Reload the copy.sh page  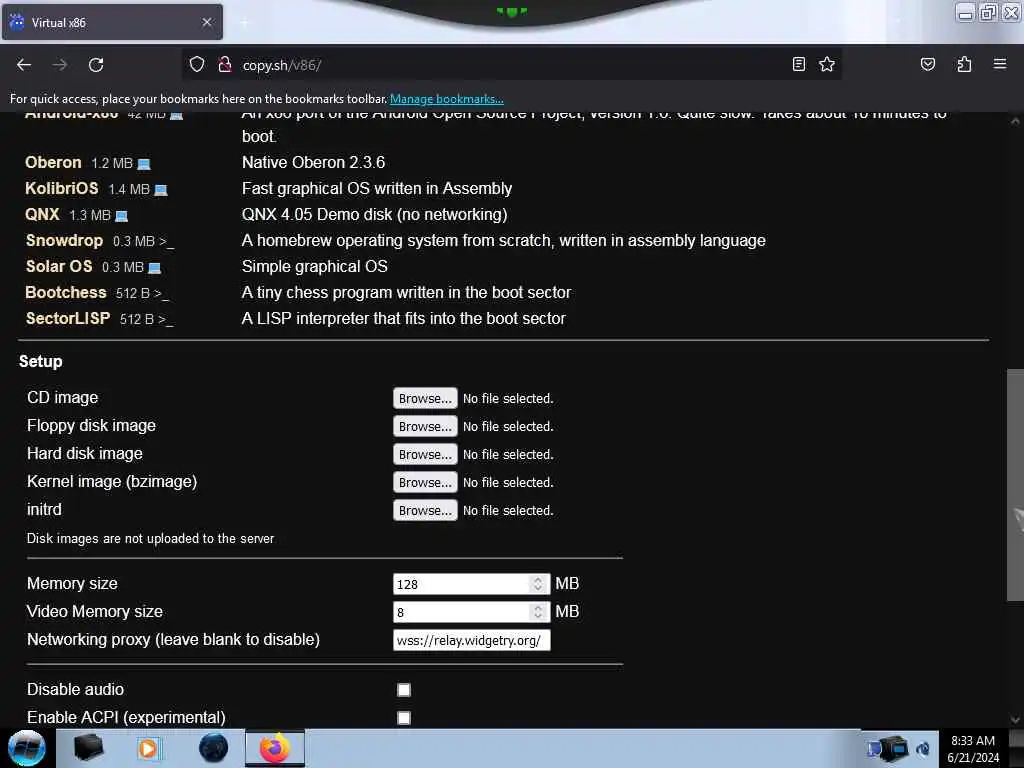tap(96, 65)
